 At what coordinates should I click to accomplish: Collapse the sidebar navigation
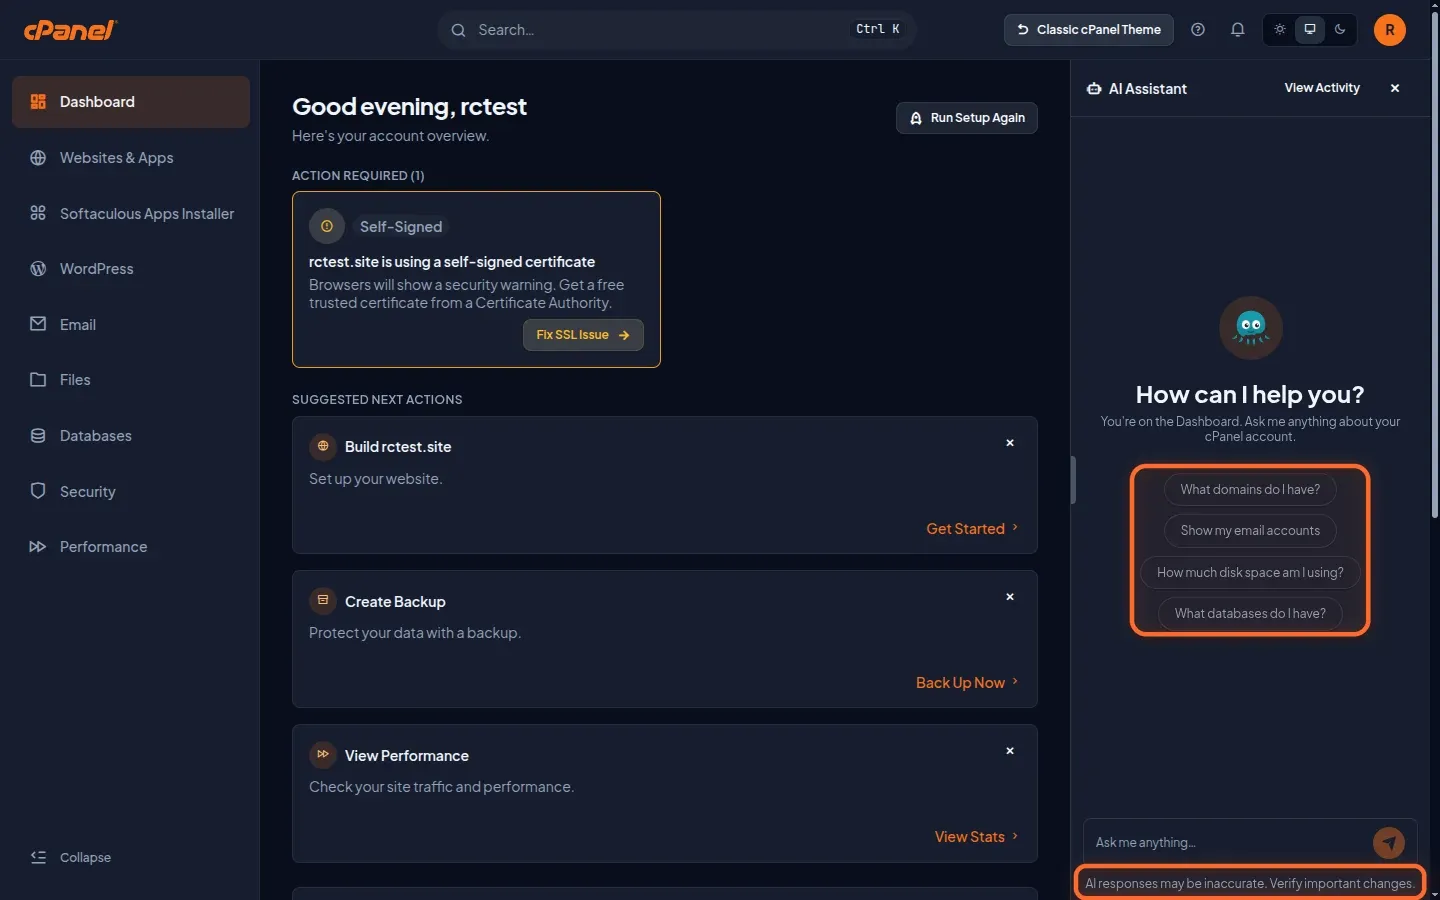tap(71, 857)
